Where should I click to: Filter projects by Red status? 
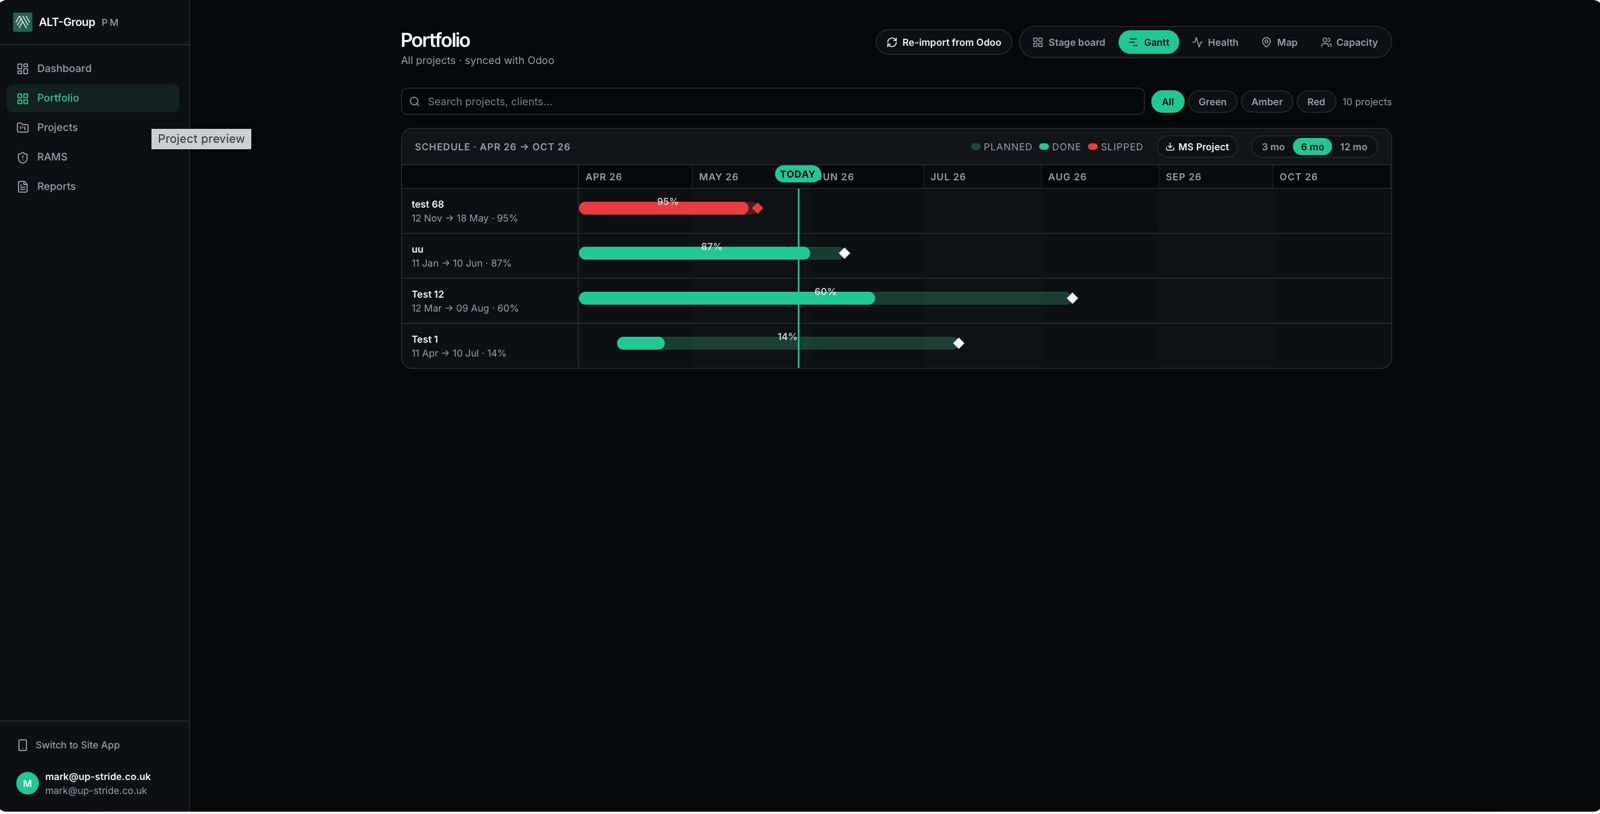[x=1316, y=102]
